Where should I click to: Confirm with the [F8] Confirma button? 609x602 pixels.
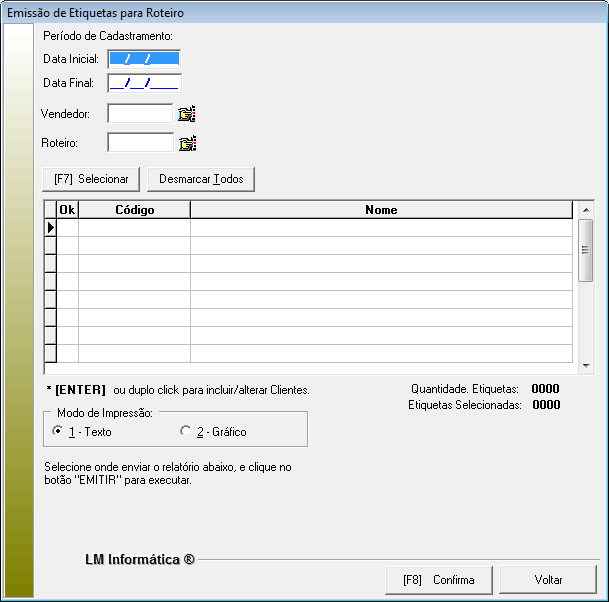click(x=439, y=580)
